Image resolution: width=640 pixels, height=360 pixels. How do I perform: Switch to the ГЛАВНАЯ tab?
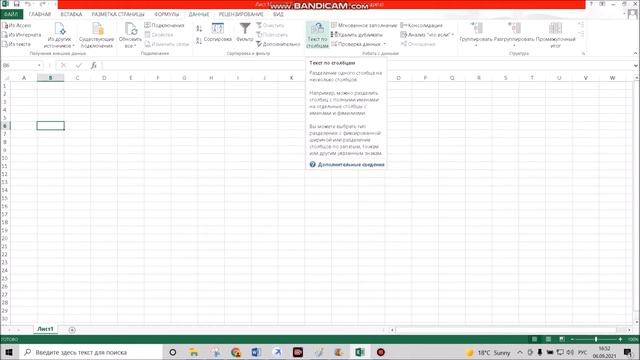pos(40,14)
